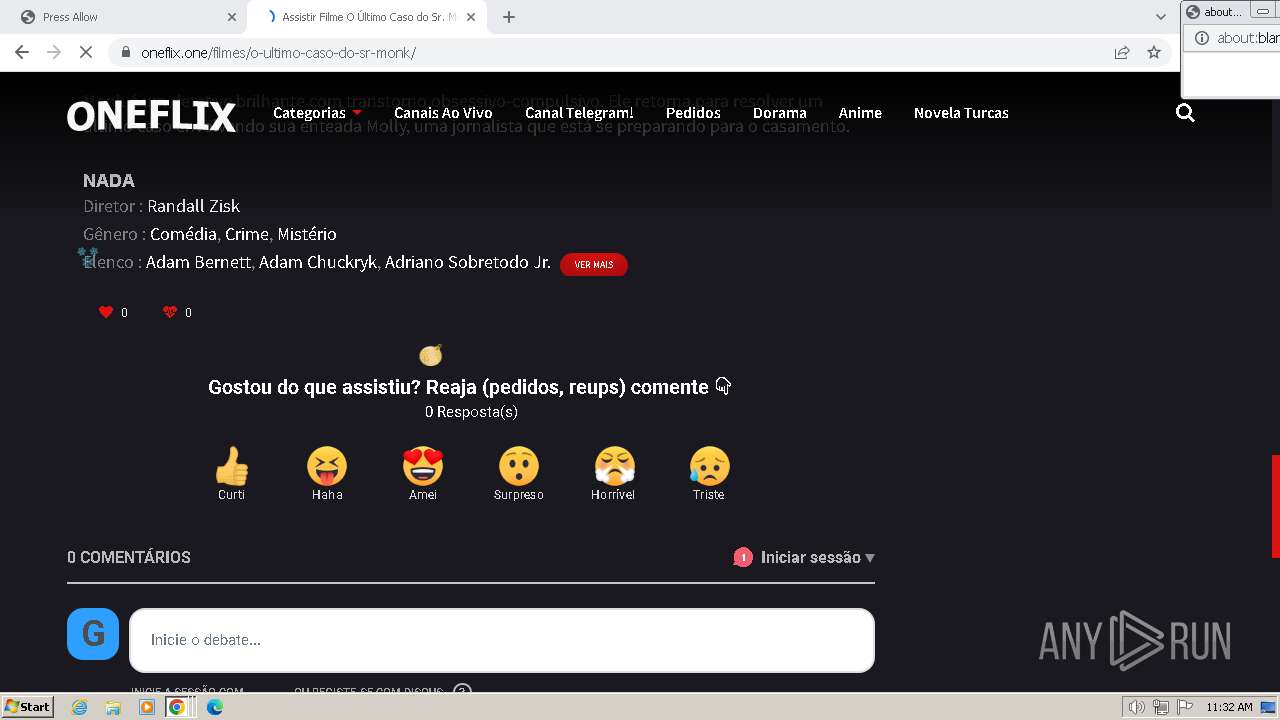Go to the Novela Turcas section
This screenshot has height=720, width=1280.
961,113
